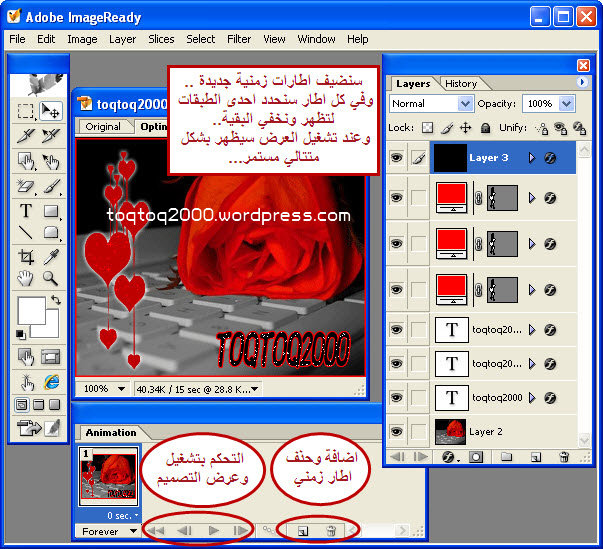This screenshot has height=549, width=603.
Task: Play the animation
Action: (x=213, y=530)
